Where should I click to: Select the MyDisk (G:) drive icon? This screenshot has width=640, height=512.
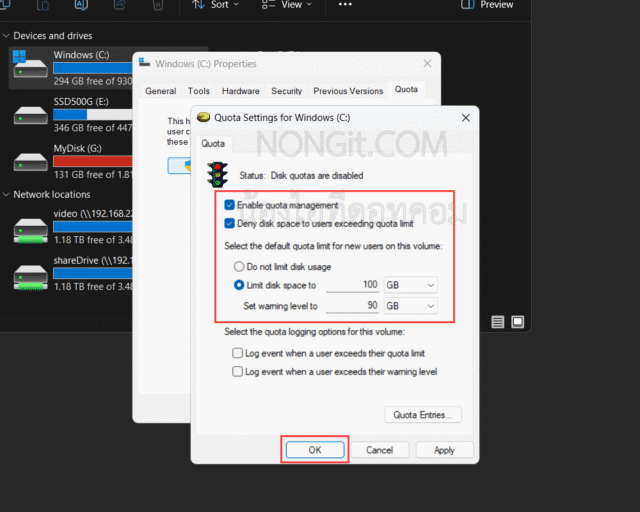click(x=30, y=162)
